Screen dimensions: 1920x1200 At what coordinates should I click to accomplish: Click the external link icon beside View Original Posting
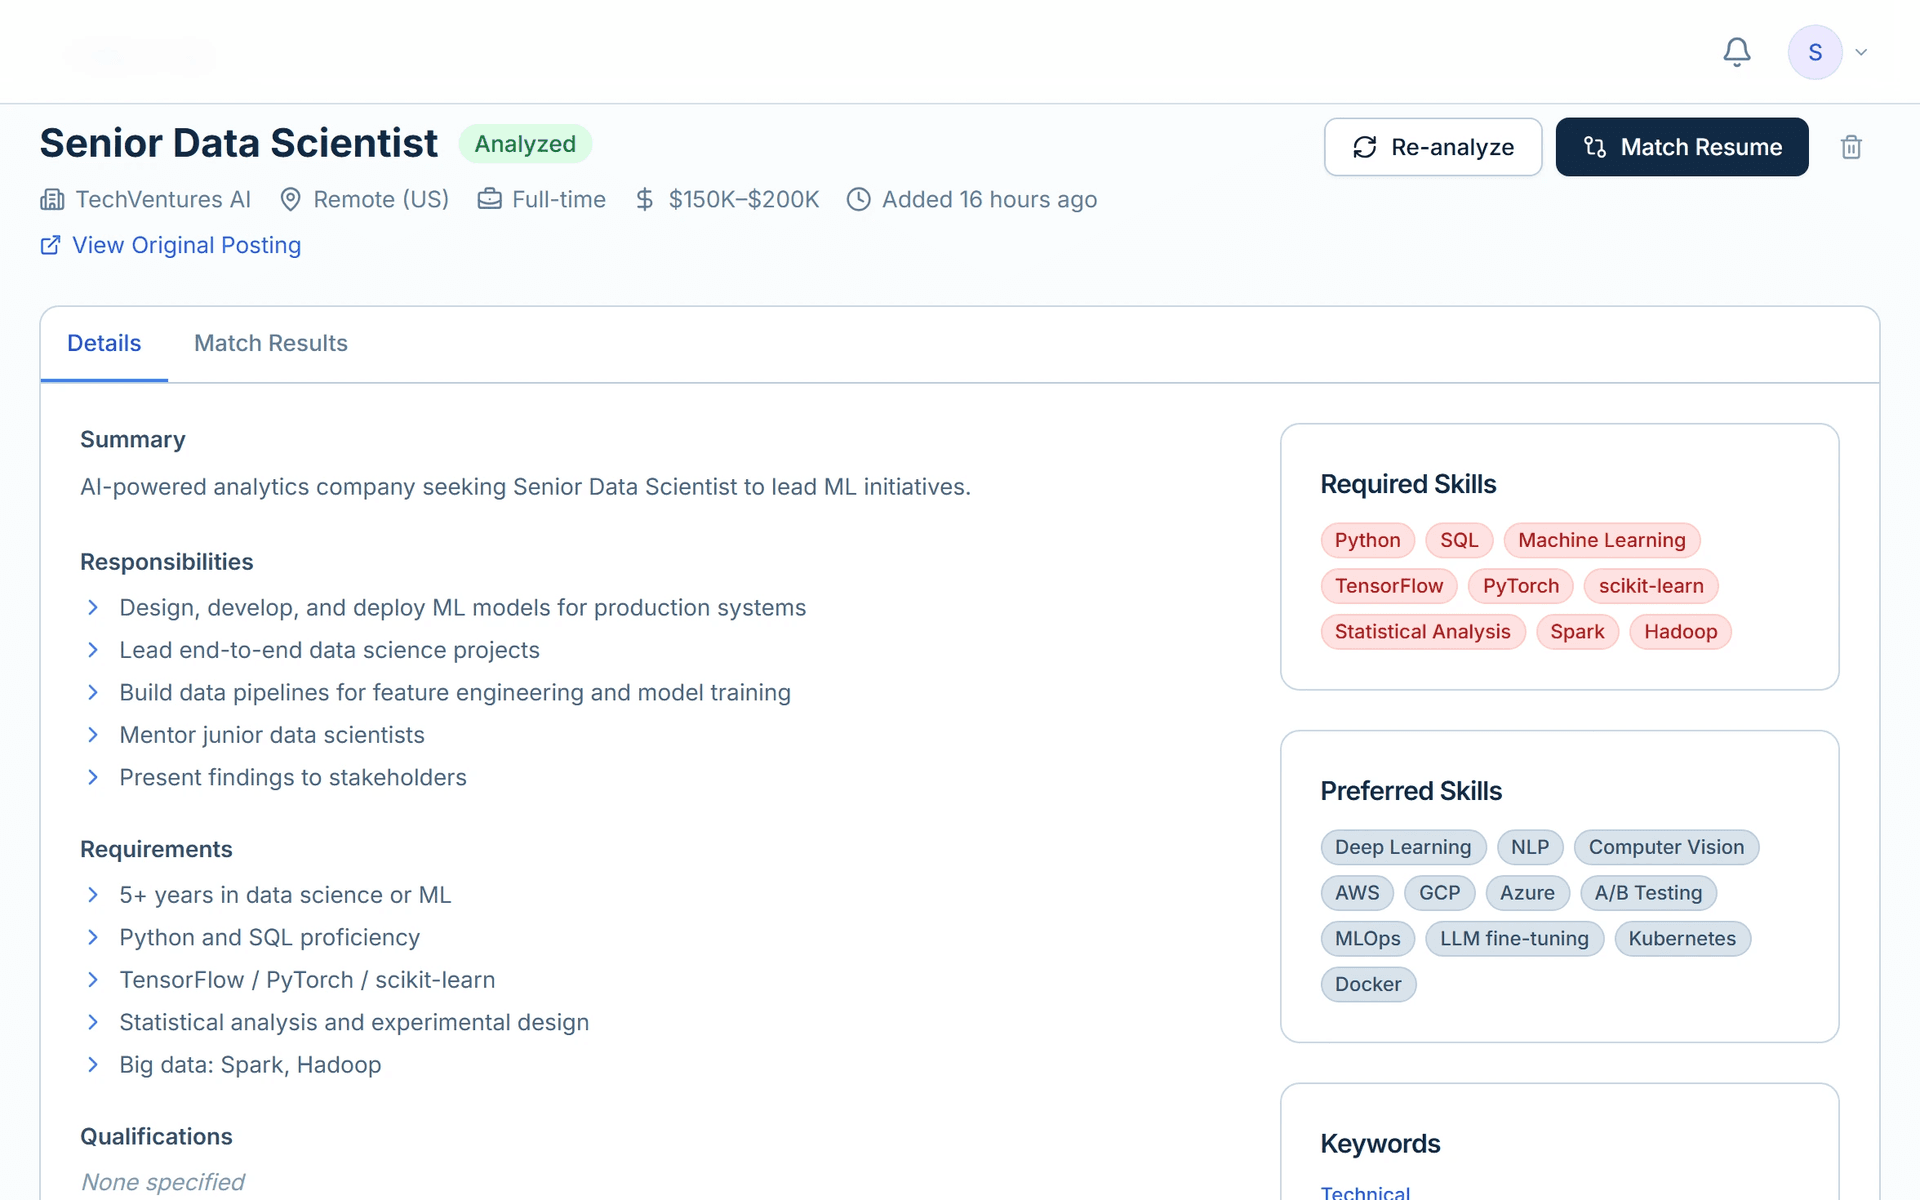50,245
